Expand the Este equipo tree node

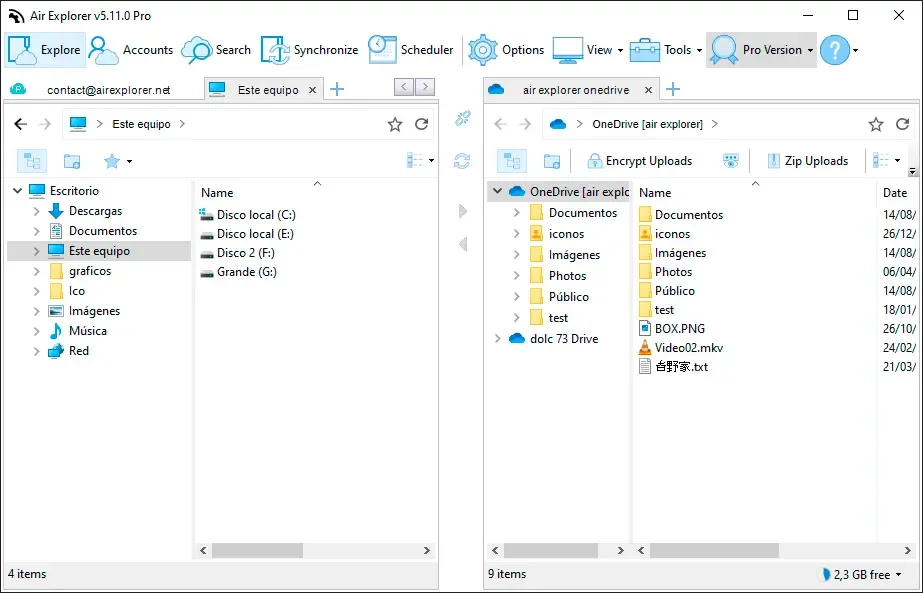pyautogui.click(x=36, y=251)
